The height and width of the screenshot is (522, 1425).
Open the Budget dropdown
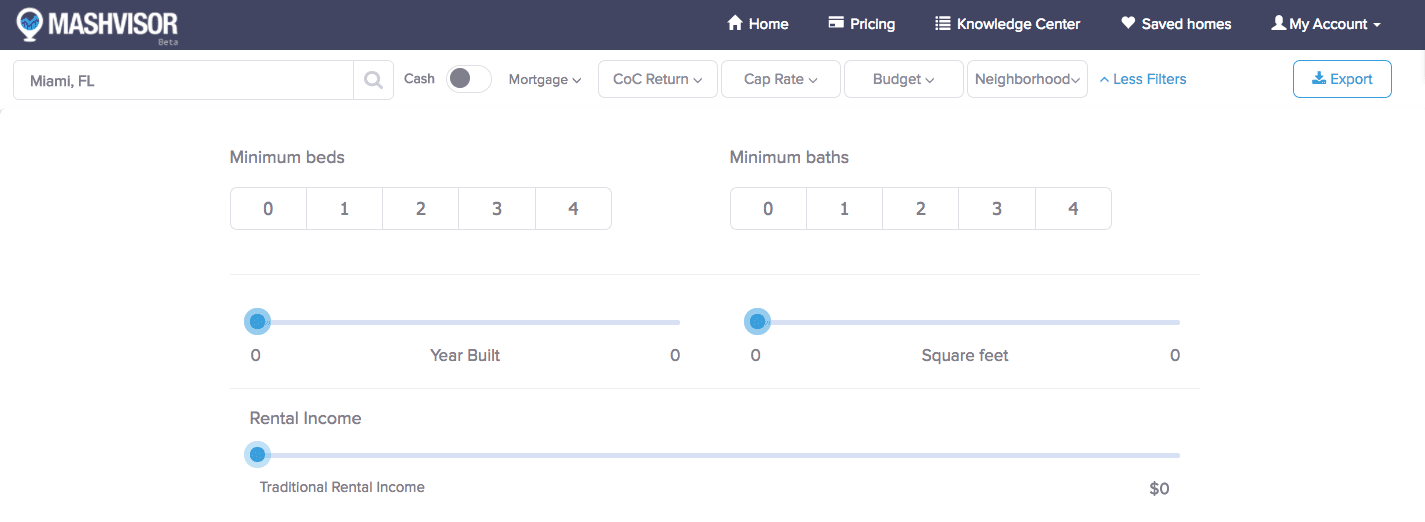click(903, 79)
